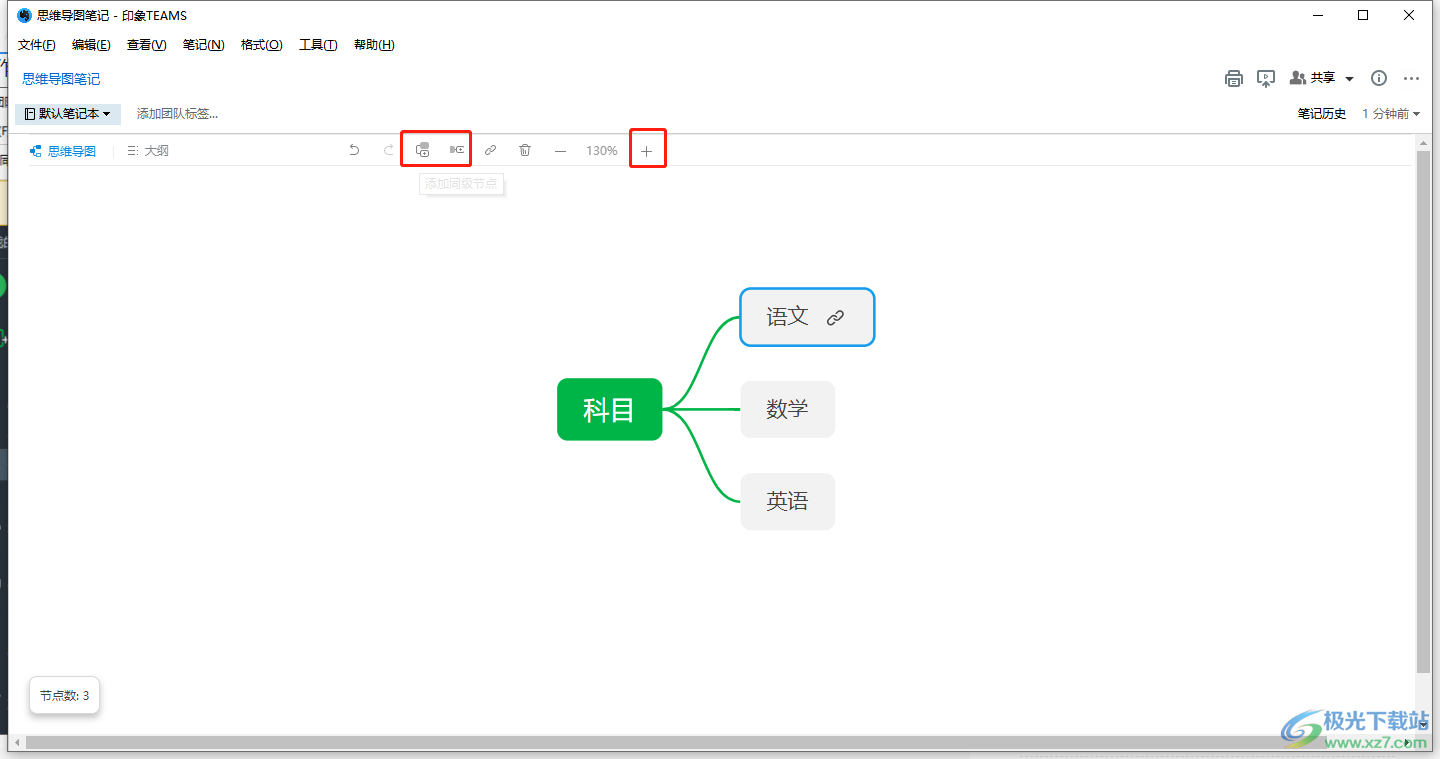This screenshot has height=759, width=1440.
Task: Open the 文件(F) menu
Action: pos(37,45)
